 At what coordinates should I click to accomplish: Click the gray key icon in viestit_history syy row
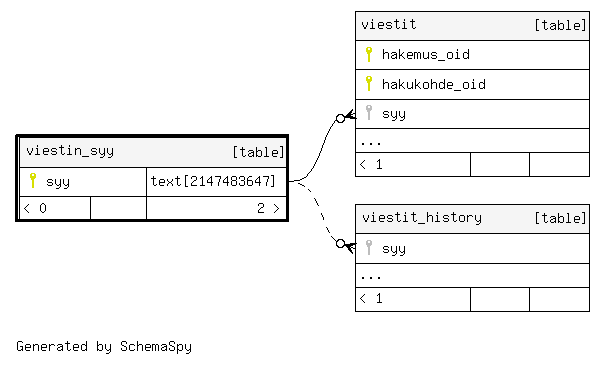(x=369, y=248)
